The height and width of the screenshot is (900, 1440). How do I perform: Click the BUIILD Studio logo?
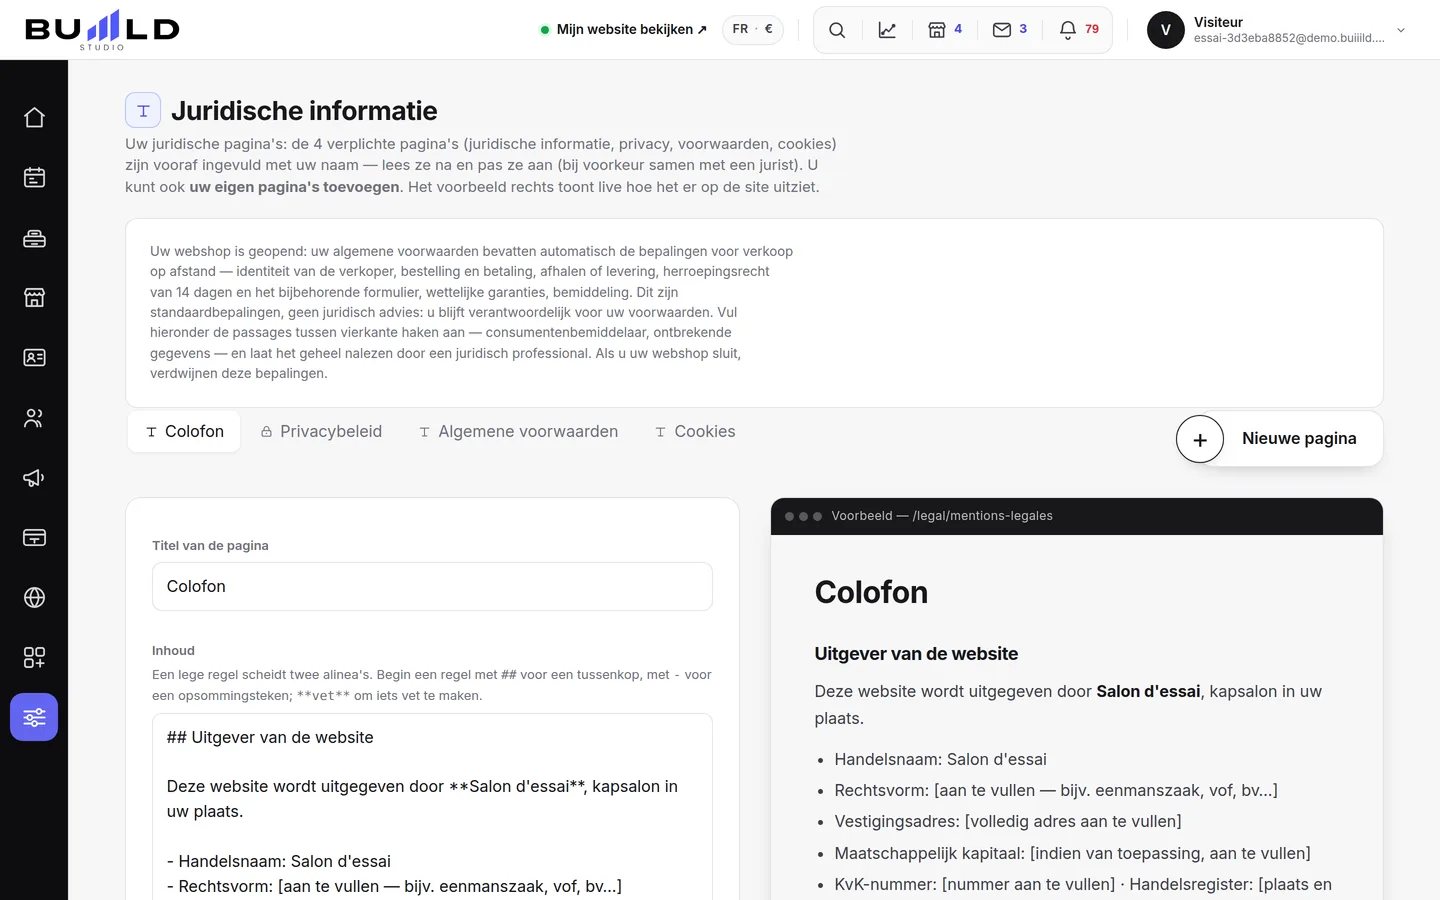click(x=102, y=30)
